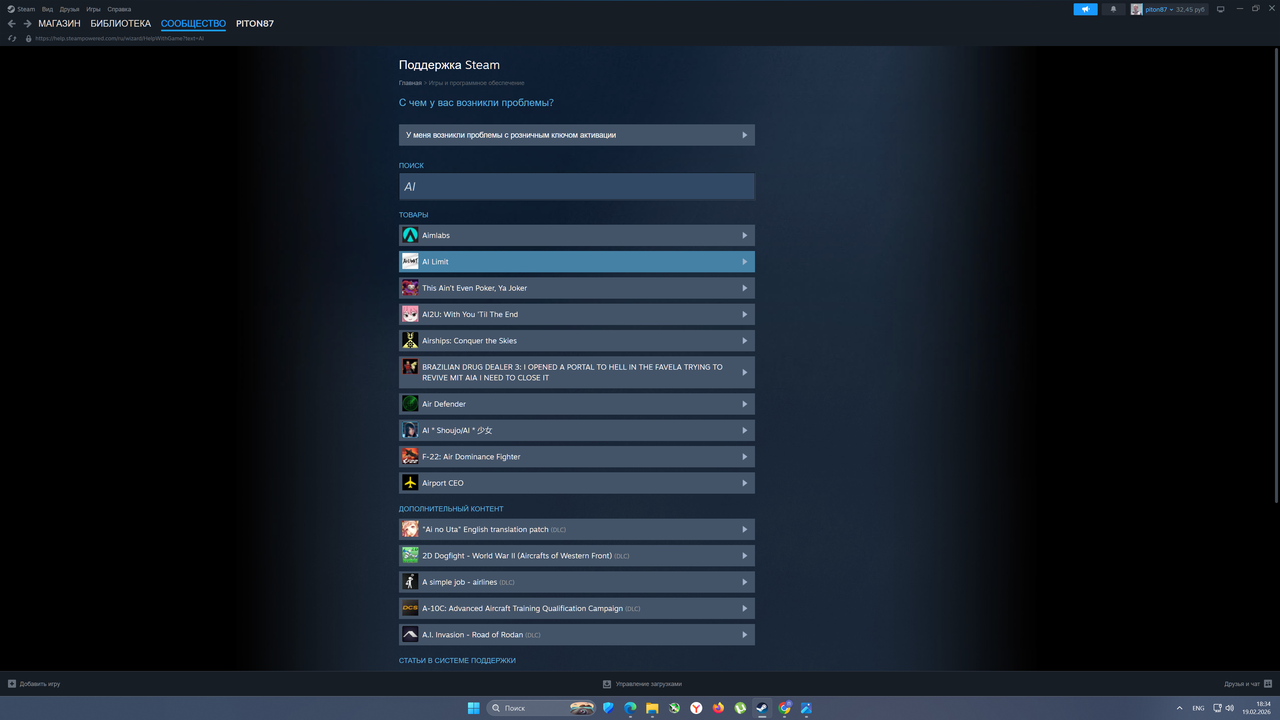Switch to Big Picture mode icon

click(1219, 9)
